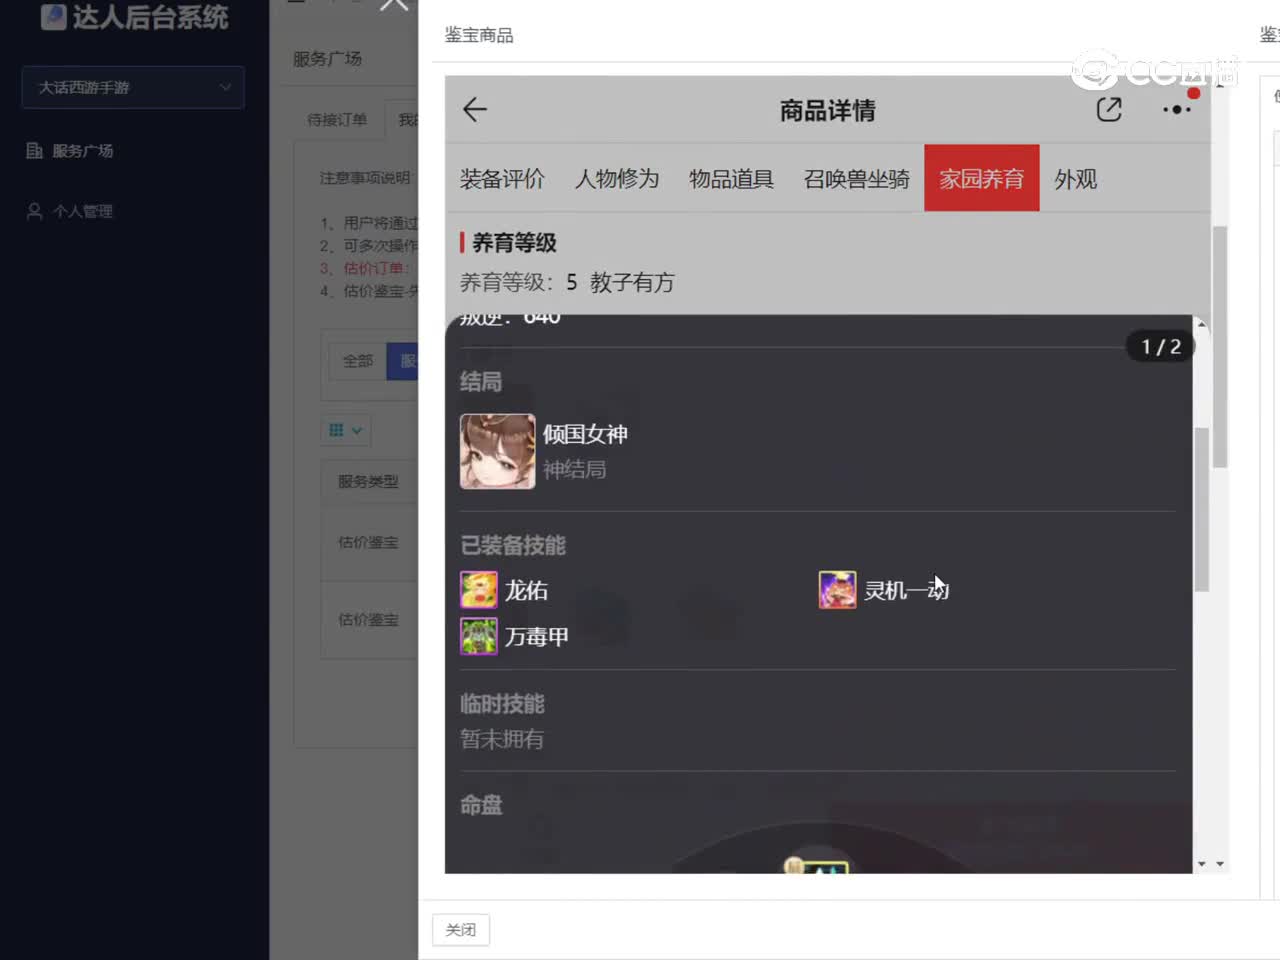Click the 服务广场 sidebar icon
Screen dimensions: 1280x960
click(x=34, y=151)
